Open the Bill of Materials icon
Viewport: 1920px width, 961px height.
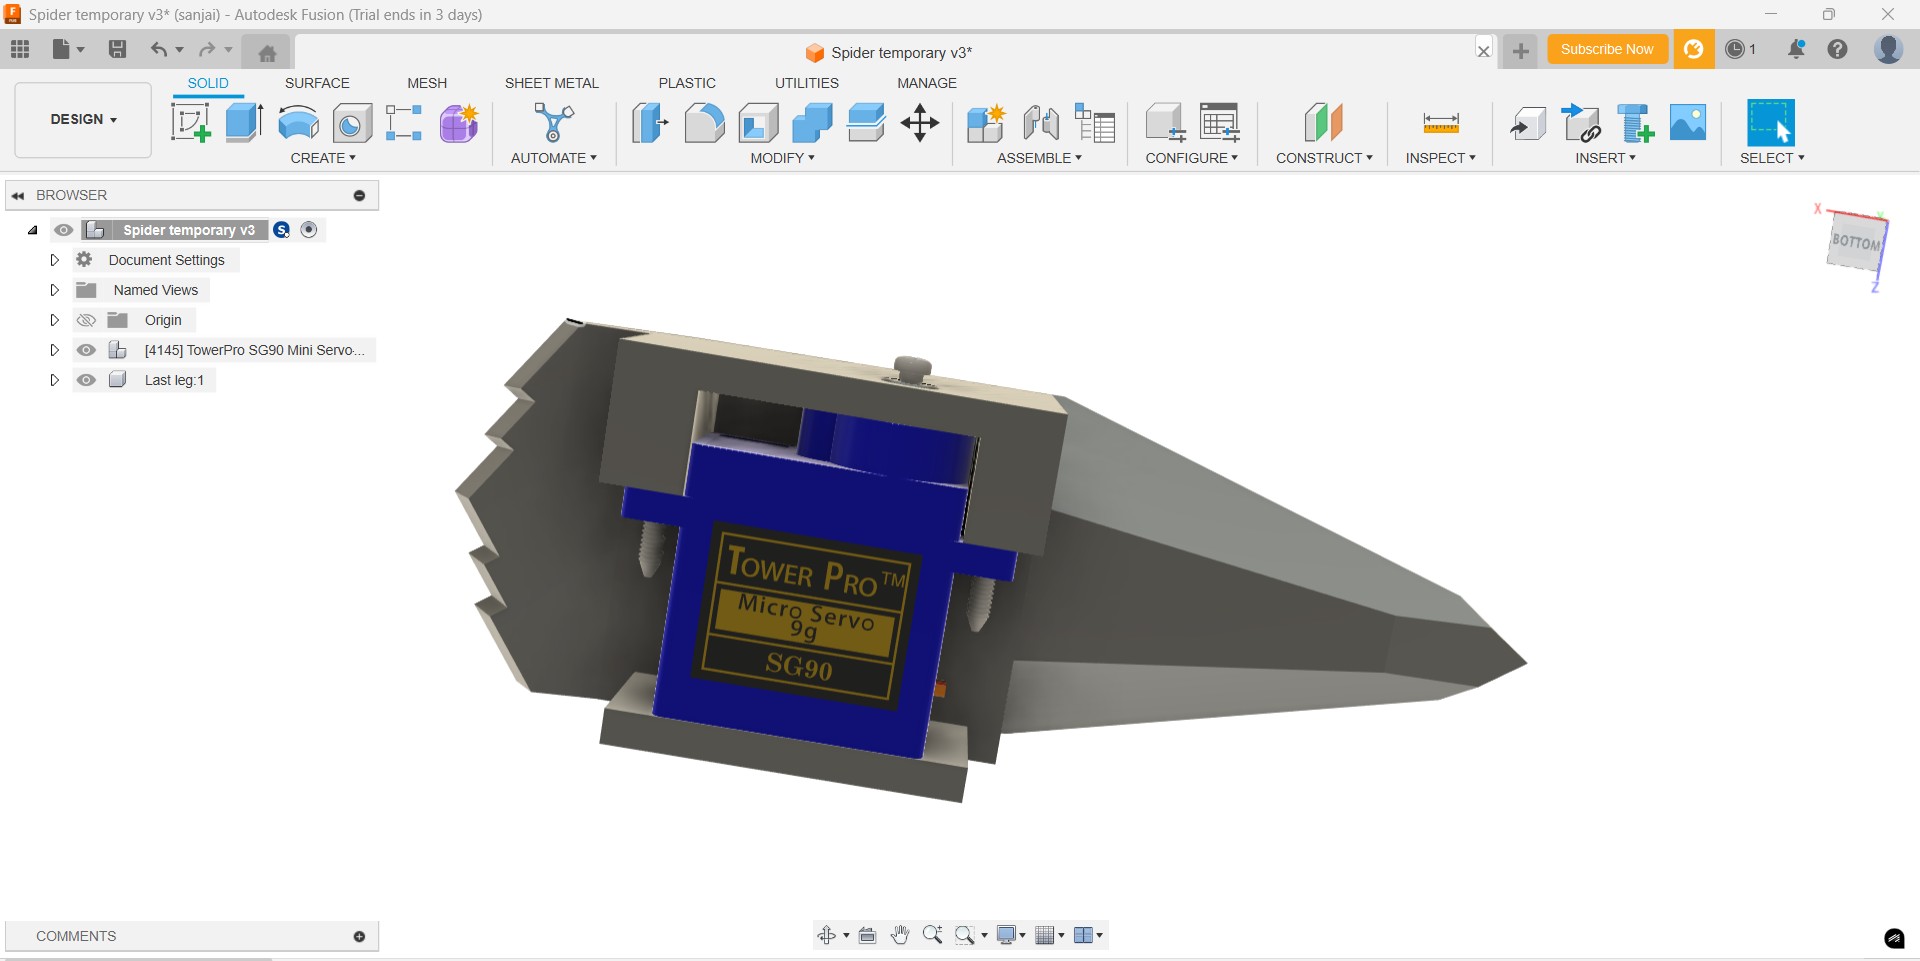1095,123
